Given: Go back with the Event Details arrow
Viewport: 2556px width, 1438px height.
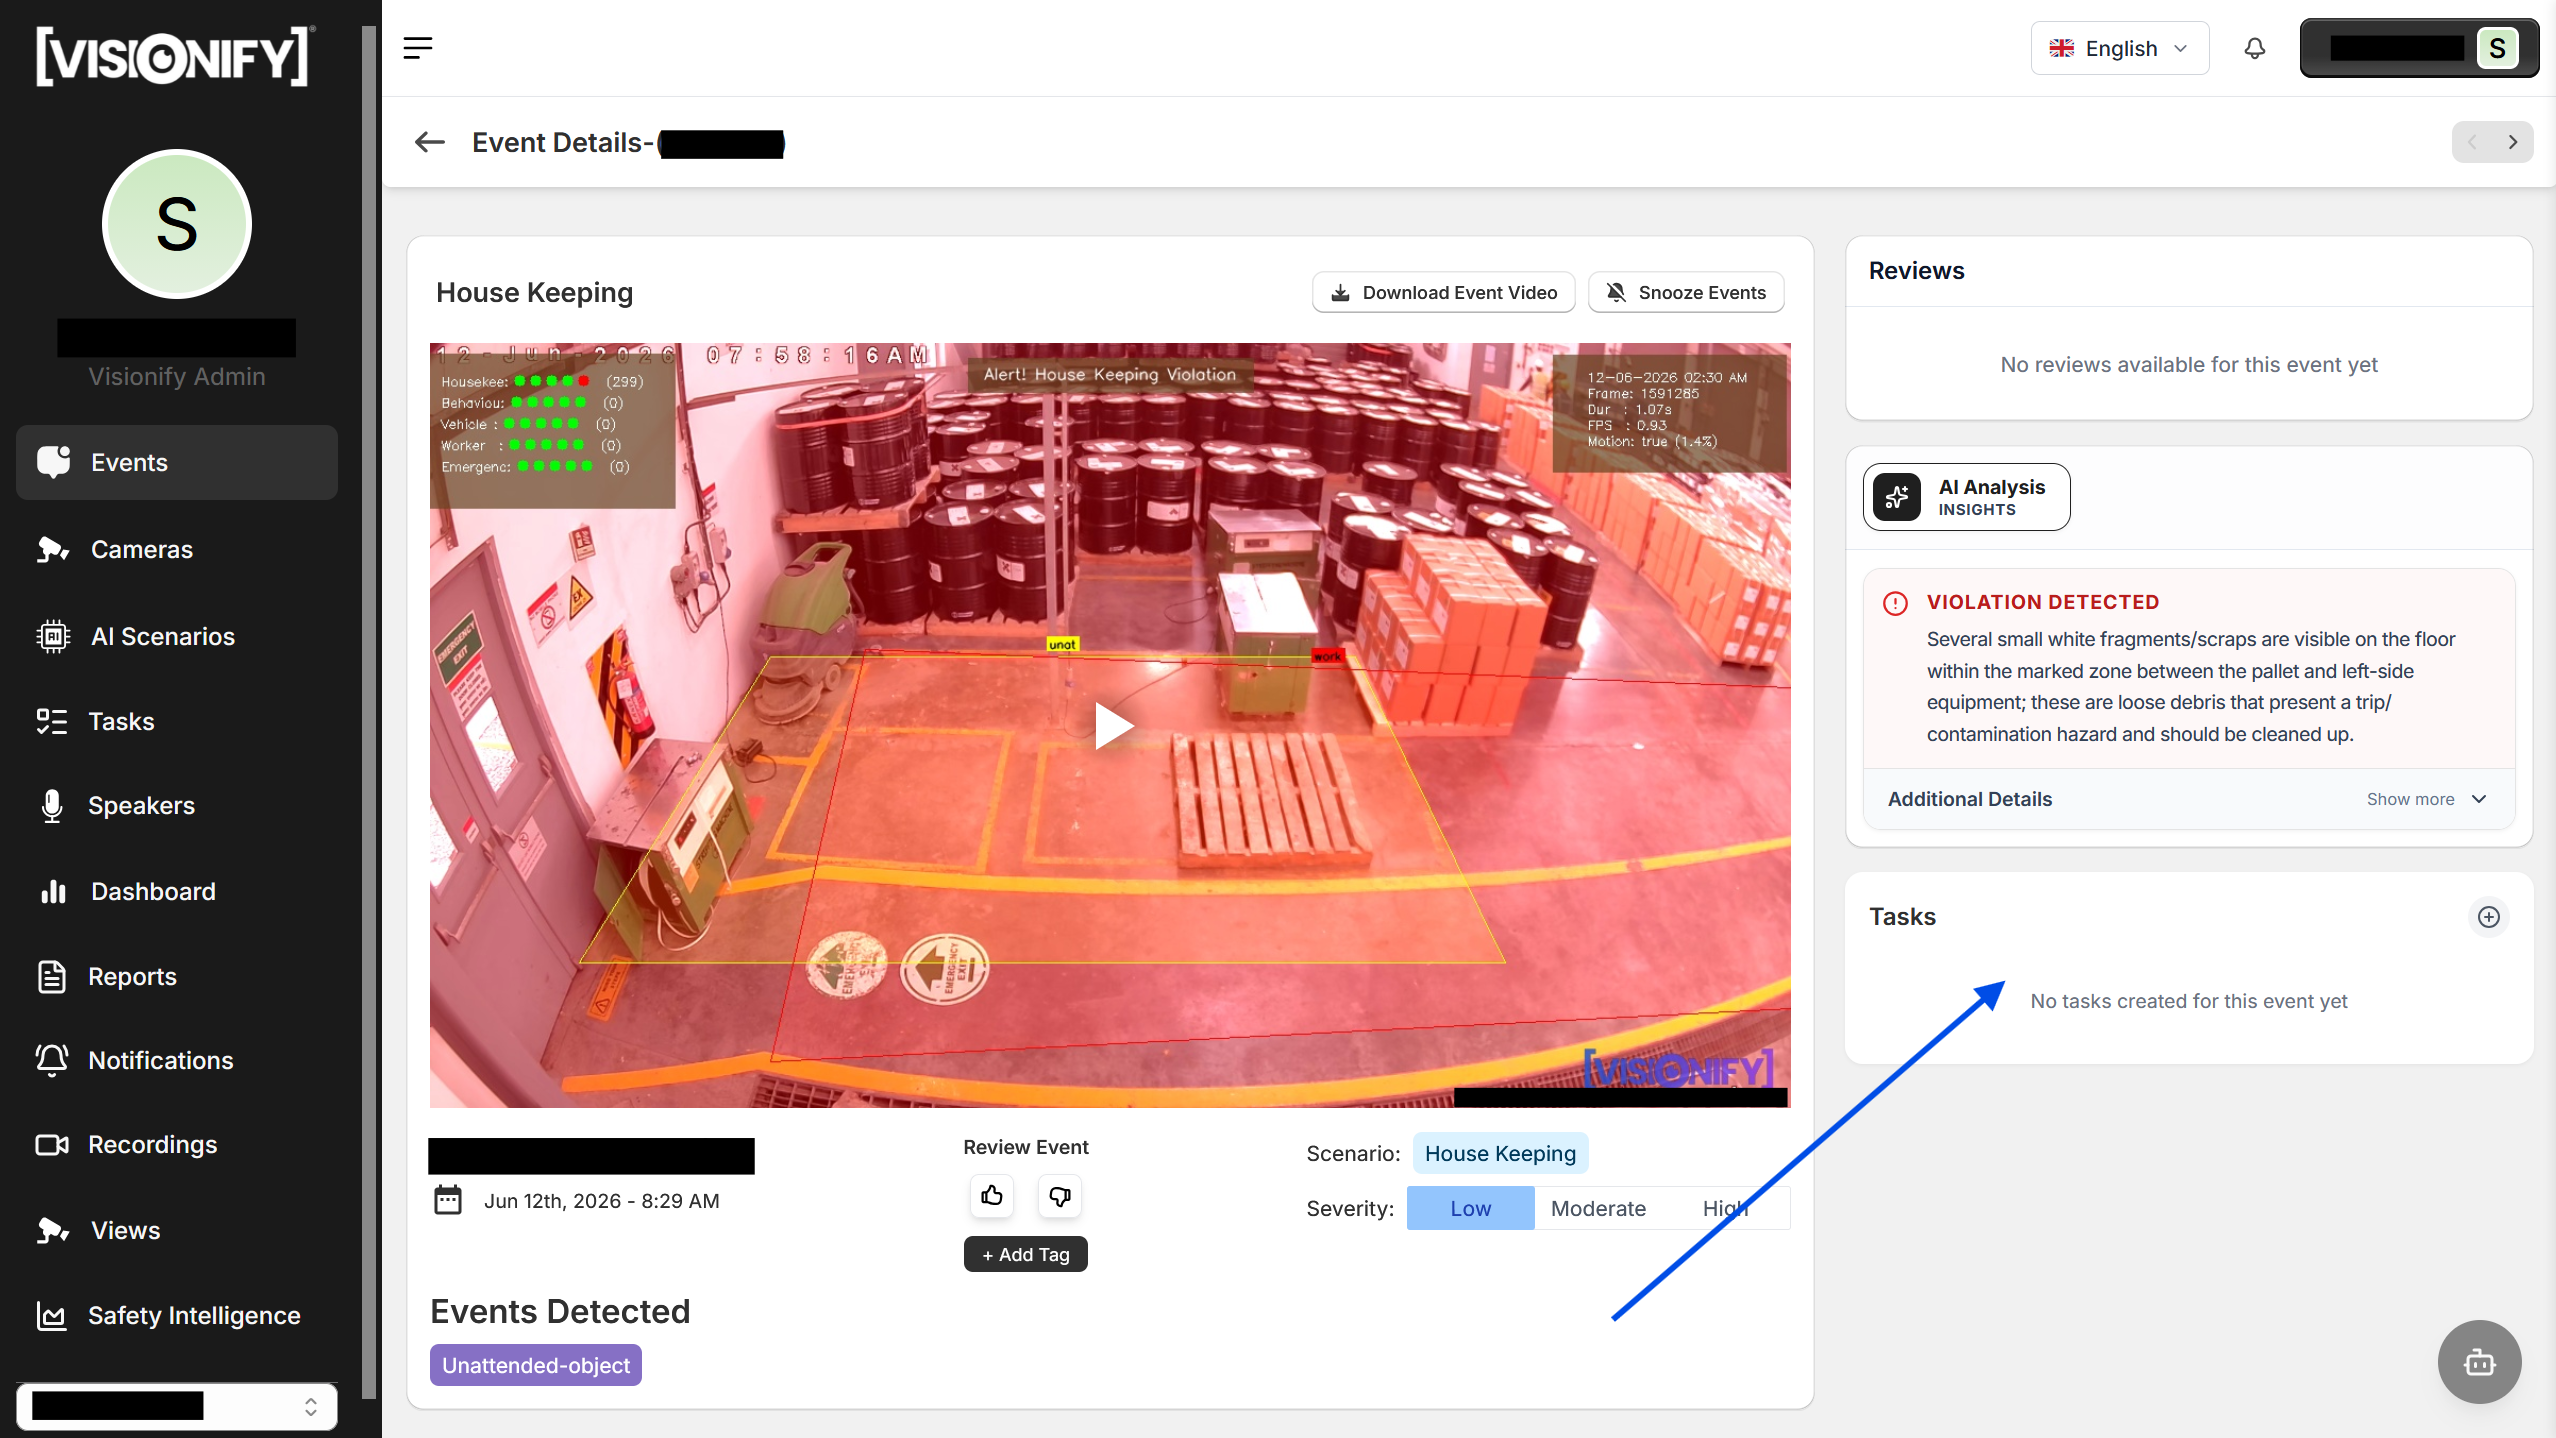Looking at the screenshot, I should [x=430, y=142].
